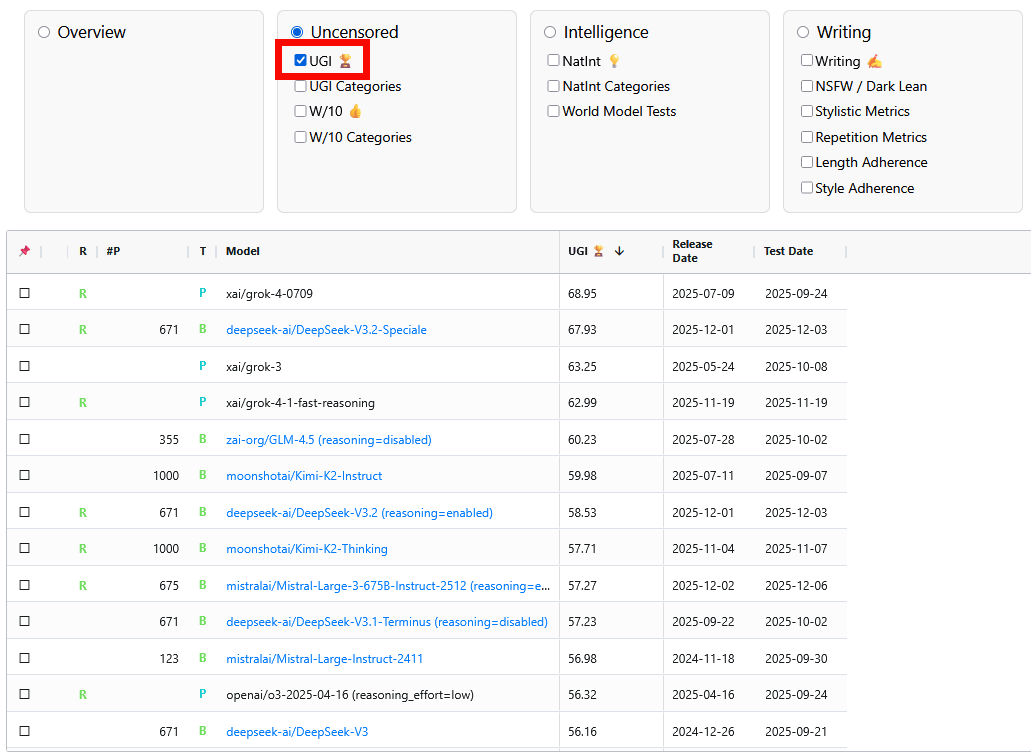
Task: Click the B type icon for Kimi-K2-Instruct
Action: (x=202, y=476)
